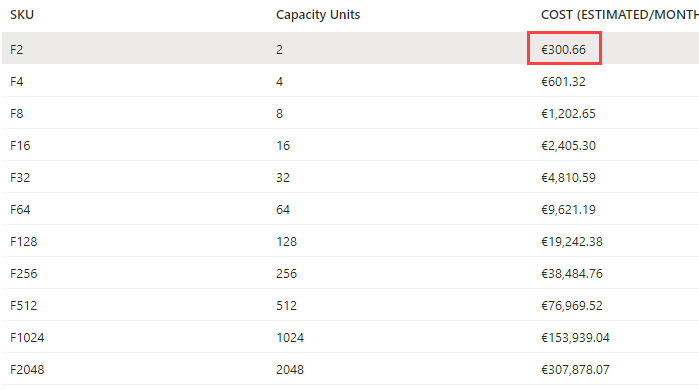Select the F4 SKU row
The image size is (699, 389).
coord(350,81)
